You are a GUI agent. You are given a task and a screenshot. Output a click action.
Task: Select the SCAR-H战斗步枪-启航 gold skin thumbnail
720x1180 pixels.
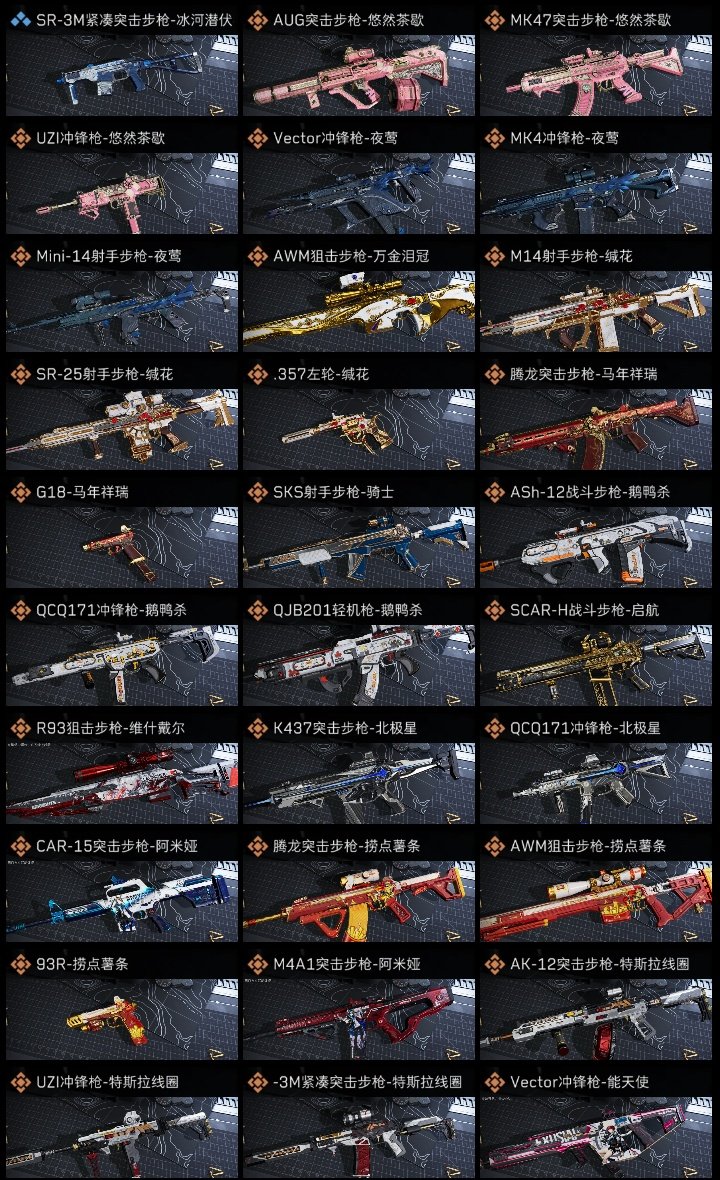pyautogui.click(x=596, y=665)
